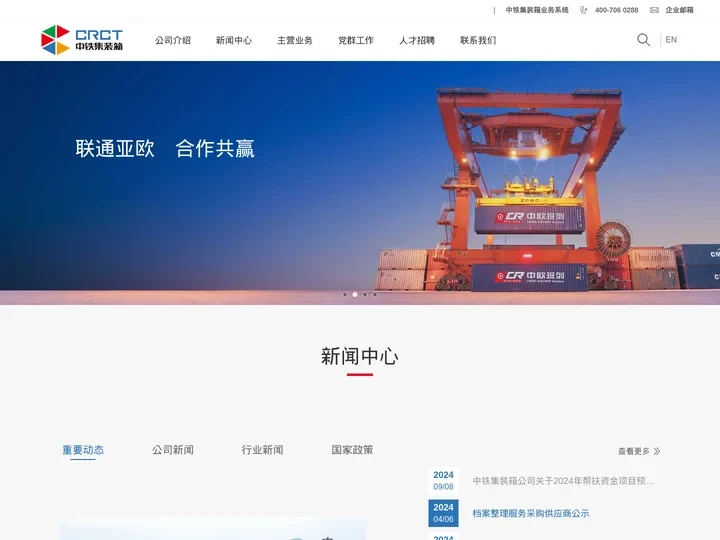Open the 党群工作 menu
Viewport: 720px width, 540px height.
[x=356, y=40]
